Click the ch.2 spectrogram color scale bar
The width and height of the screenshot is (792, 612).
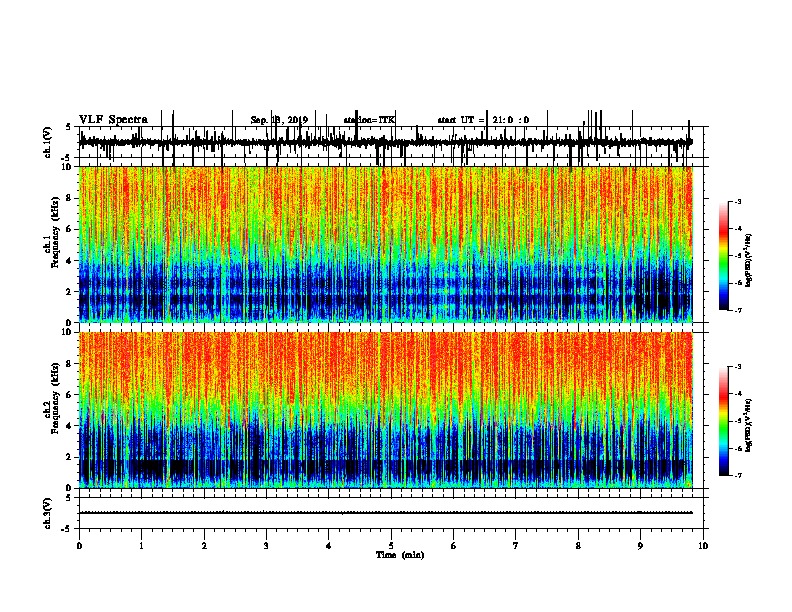pyautogui.click(x=723, y=421)
